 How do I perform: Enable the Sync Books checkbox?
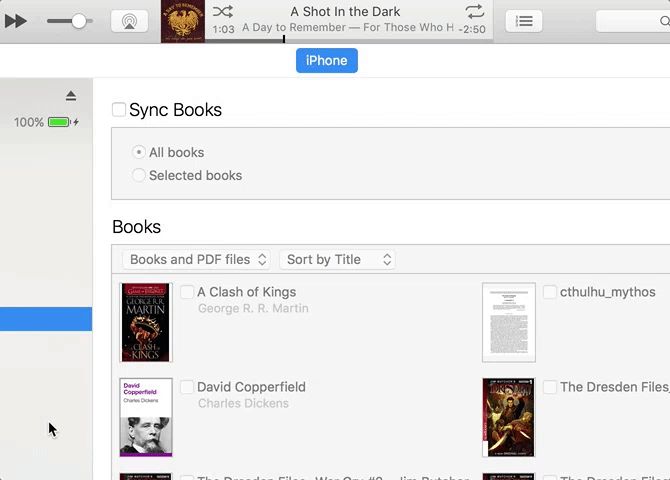click(119, 110)
